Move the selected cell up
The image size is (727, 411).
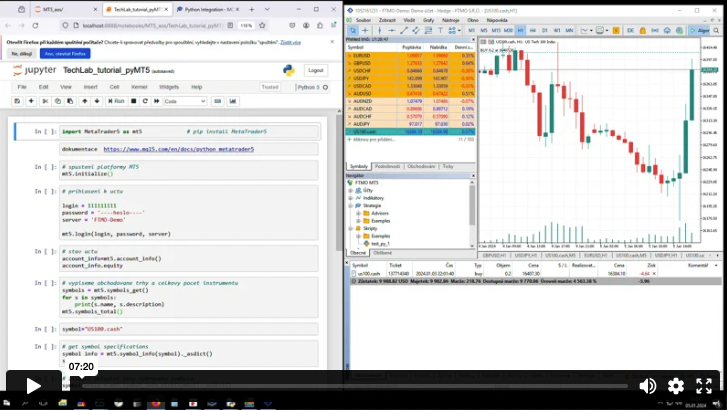click(84, 101)
